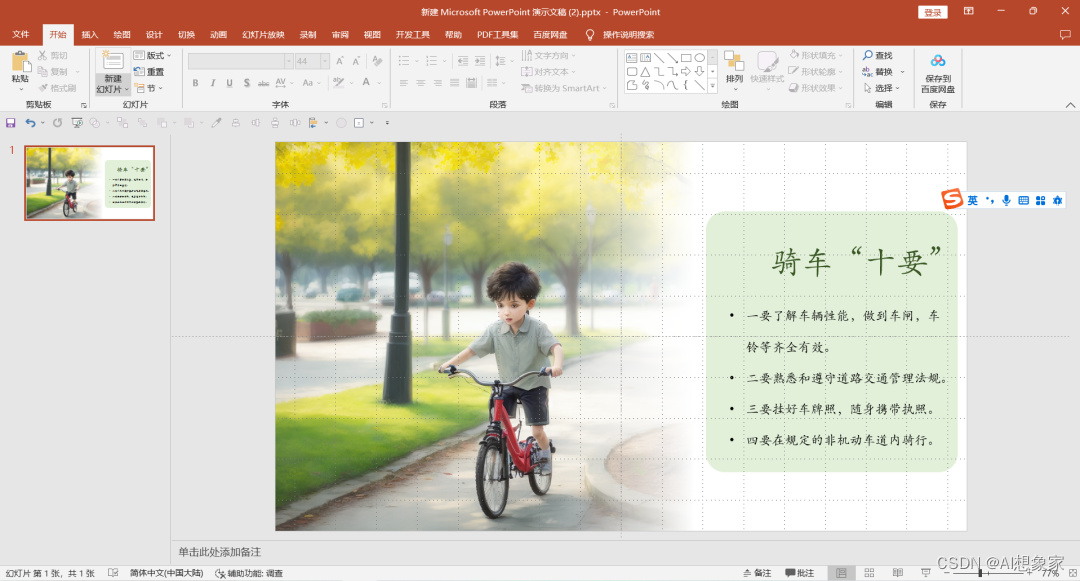
Task: Open Section (节) dropdown
Action: [x=149, y=88]
